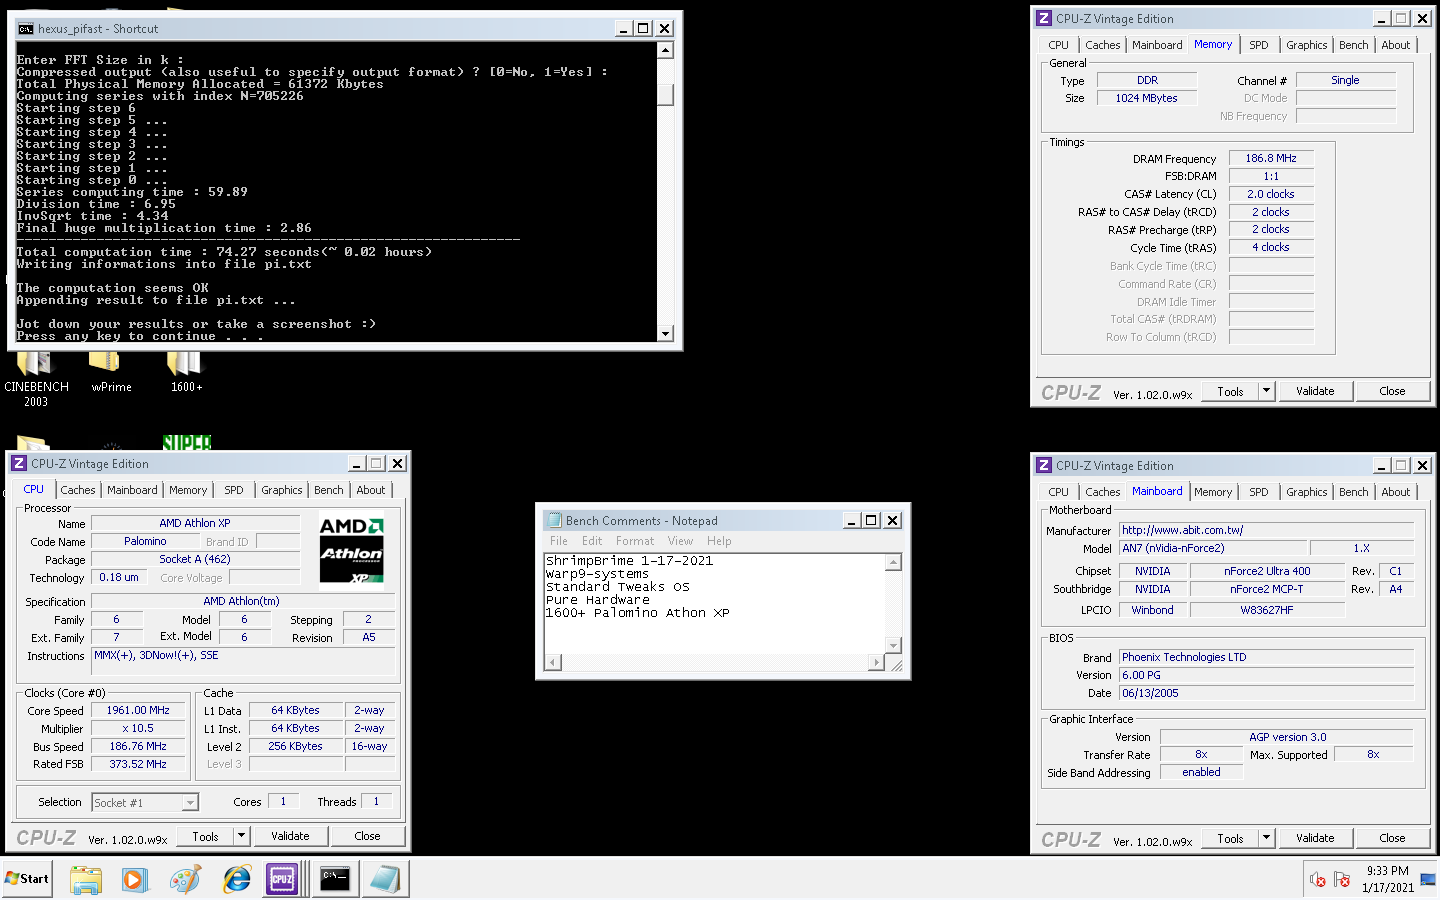This screenshot has height=900, width=1440.
Task: Open SPD tab in Mainboard CPU-Z window
Action: pos(1259,492)
